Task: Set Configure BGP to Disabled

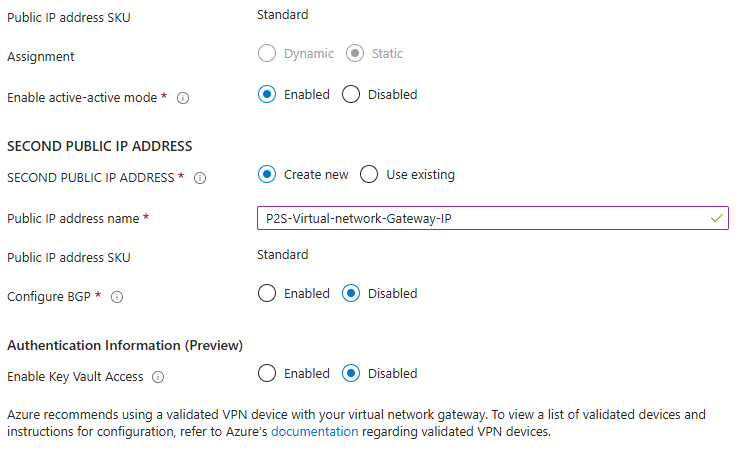Action: click(351, 293)
